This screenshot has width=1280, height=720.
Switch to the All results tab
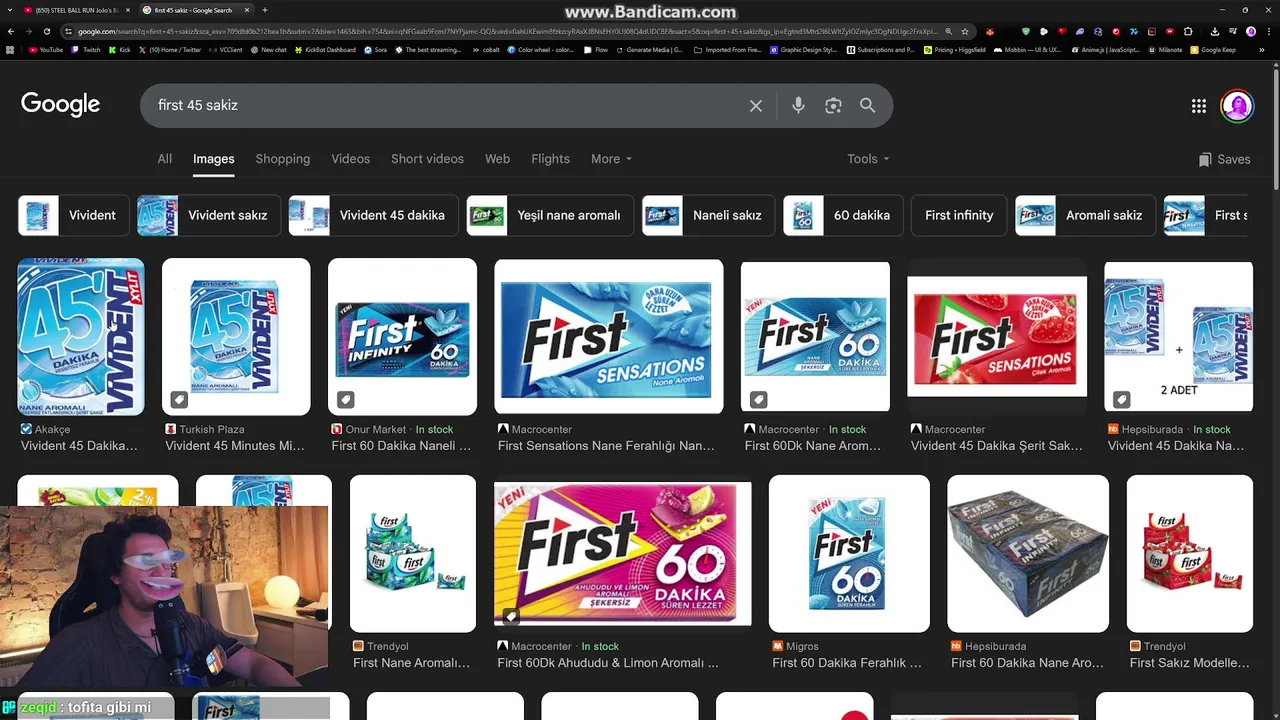(x=165, y=159)
